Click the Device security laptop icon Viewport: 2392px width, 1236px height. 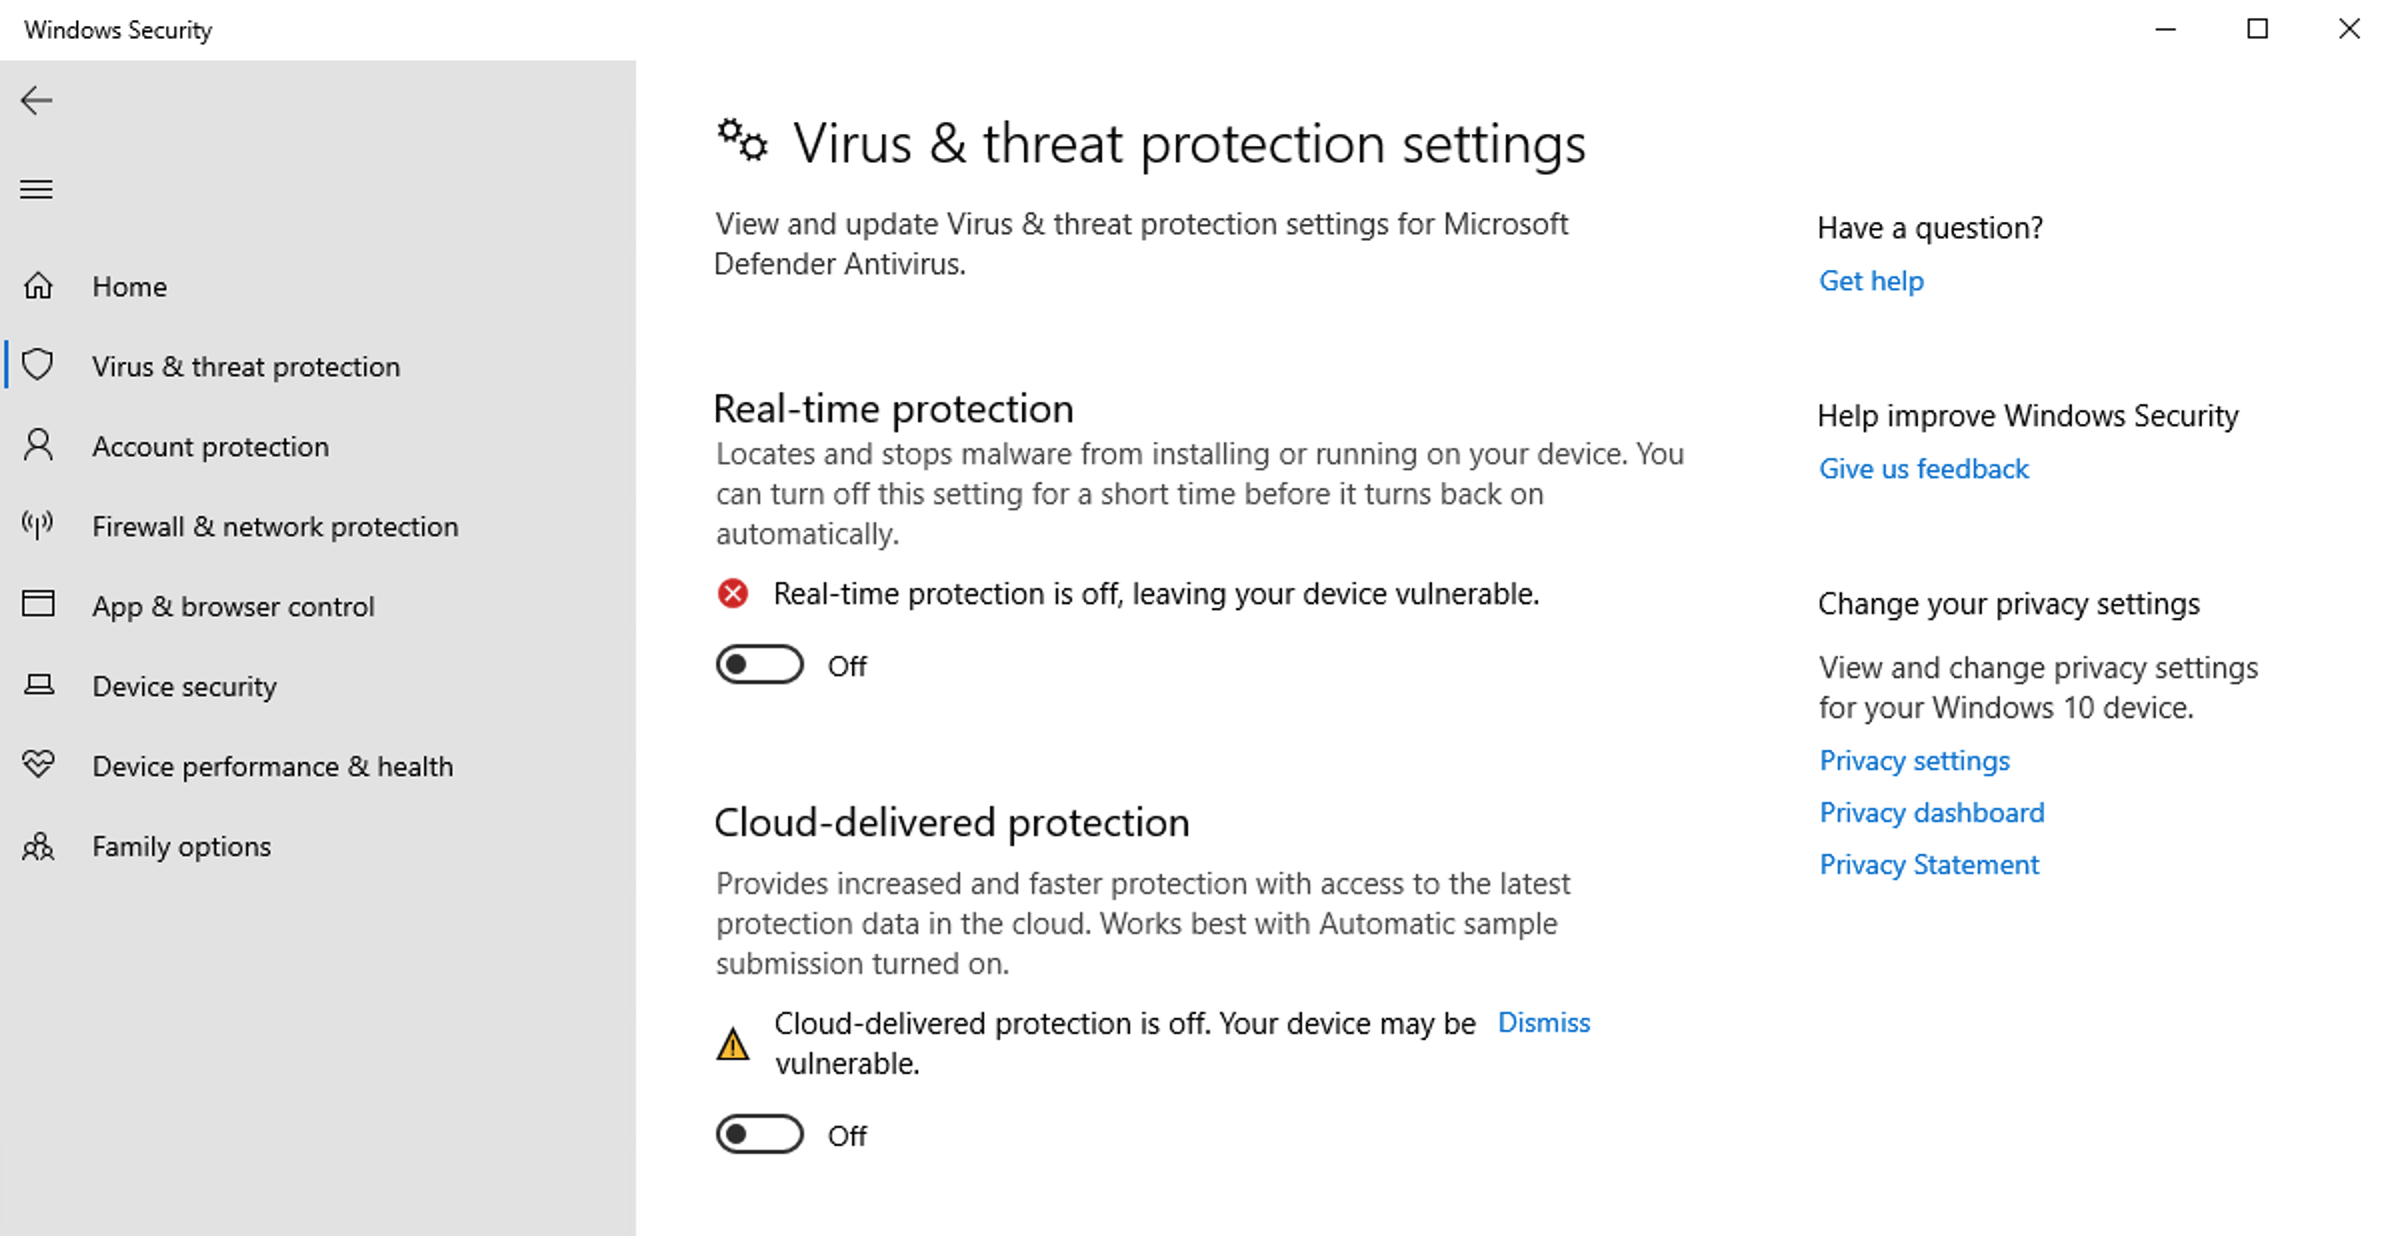38,685
